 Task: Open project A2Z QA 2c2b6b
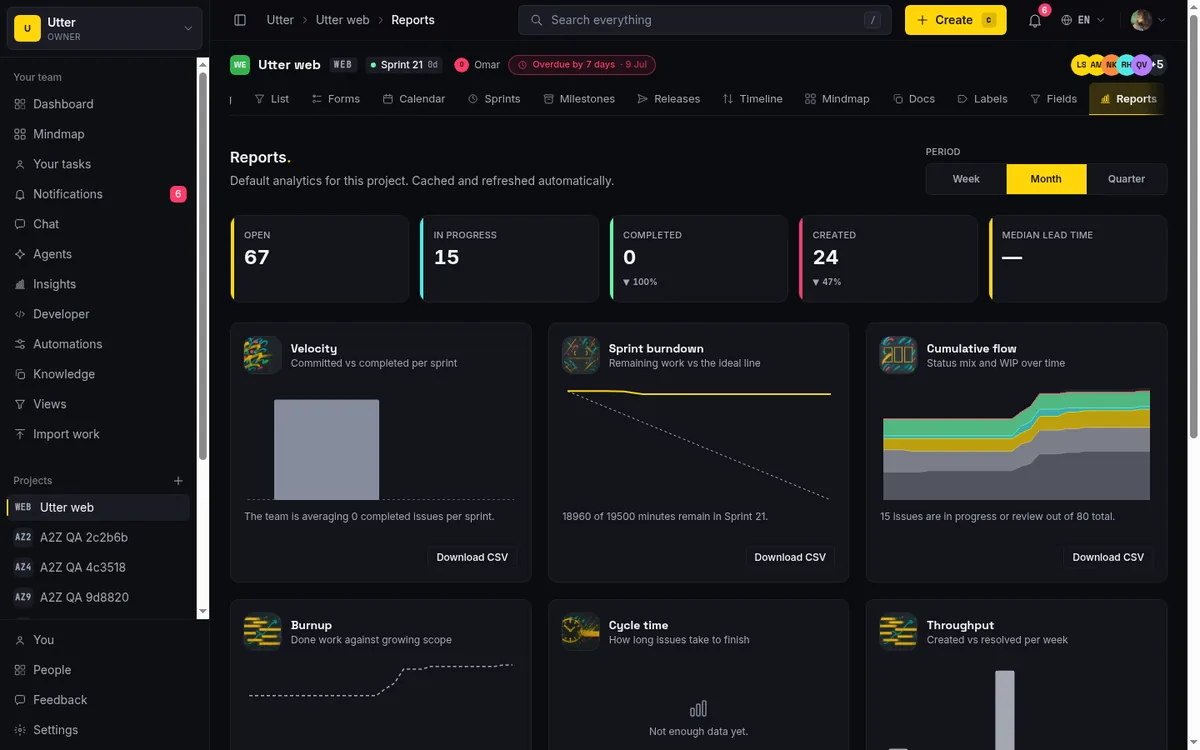point(98,537)
